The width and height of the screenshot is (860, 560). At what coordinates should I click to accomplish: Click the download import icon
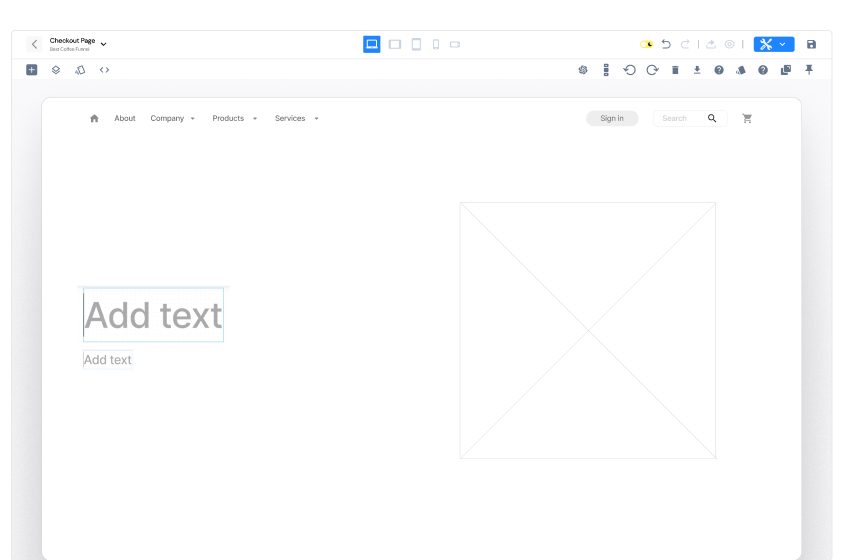(x=697, y=70)
